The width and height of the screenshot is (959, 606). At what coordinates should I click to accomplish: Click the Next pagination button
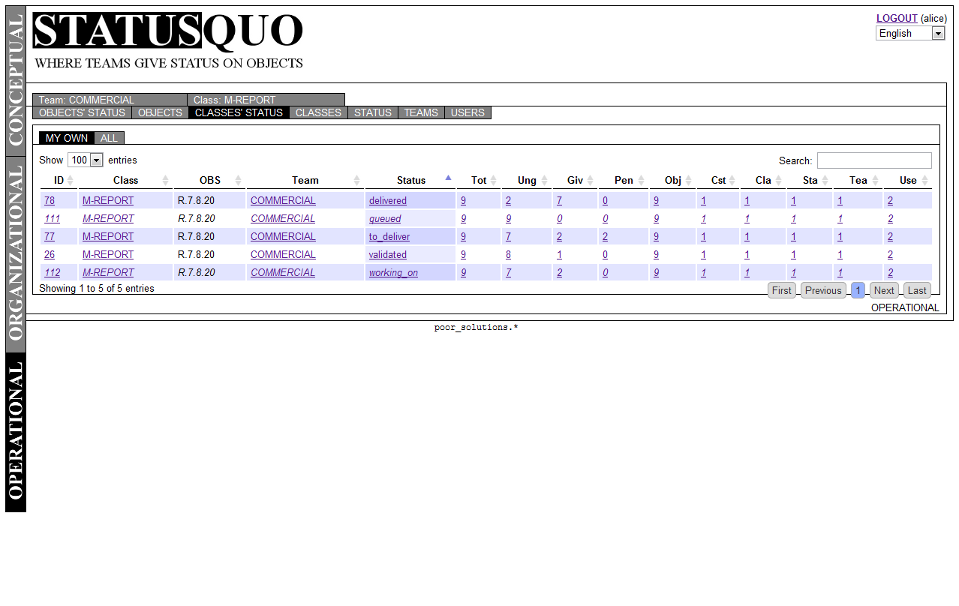point(883,290)
